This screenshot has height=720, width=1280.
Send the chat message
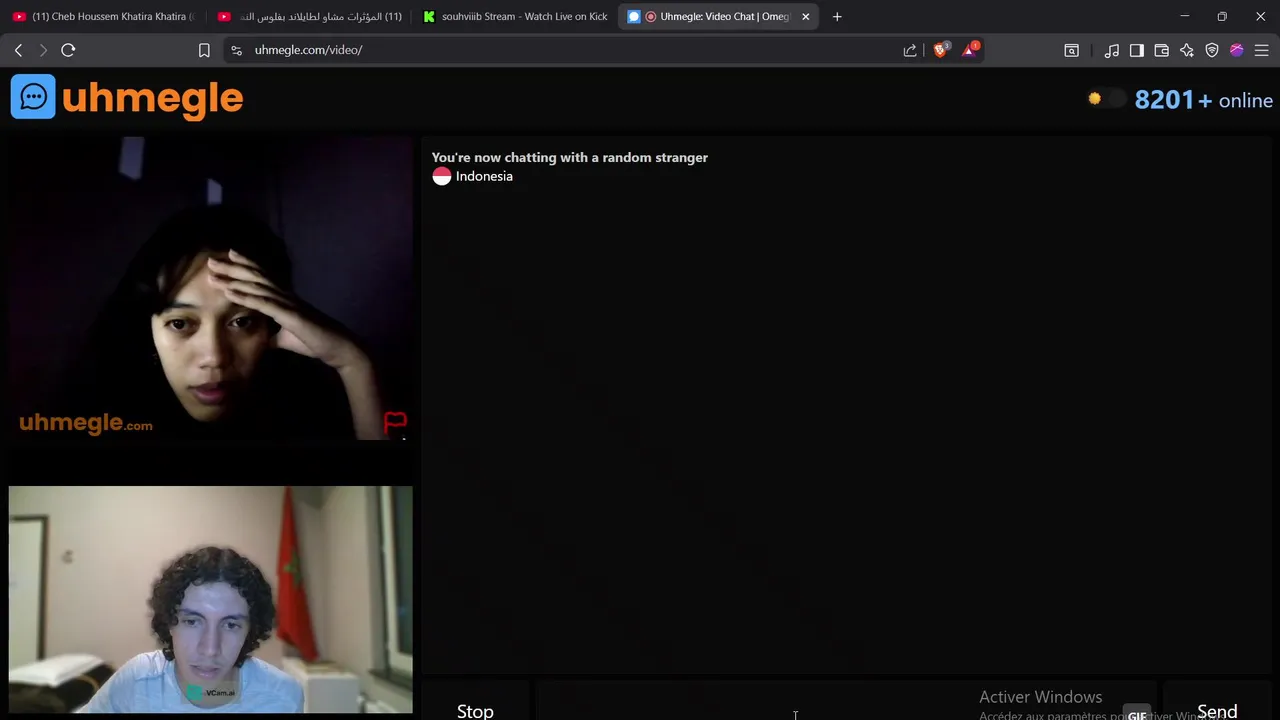1217,704
